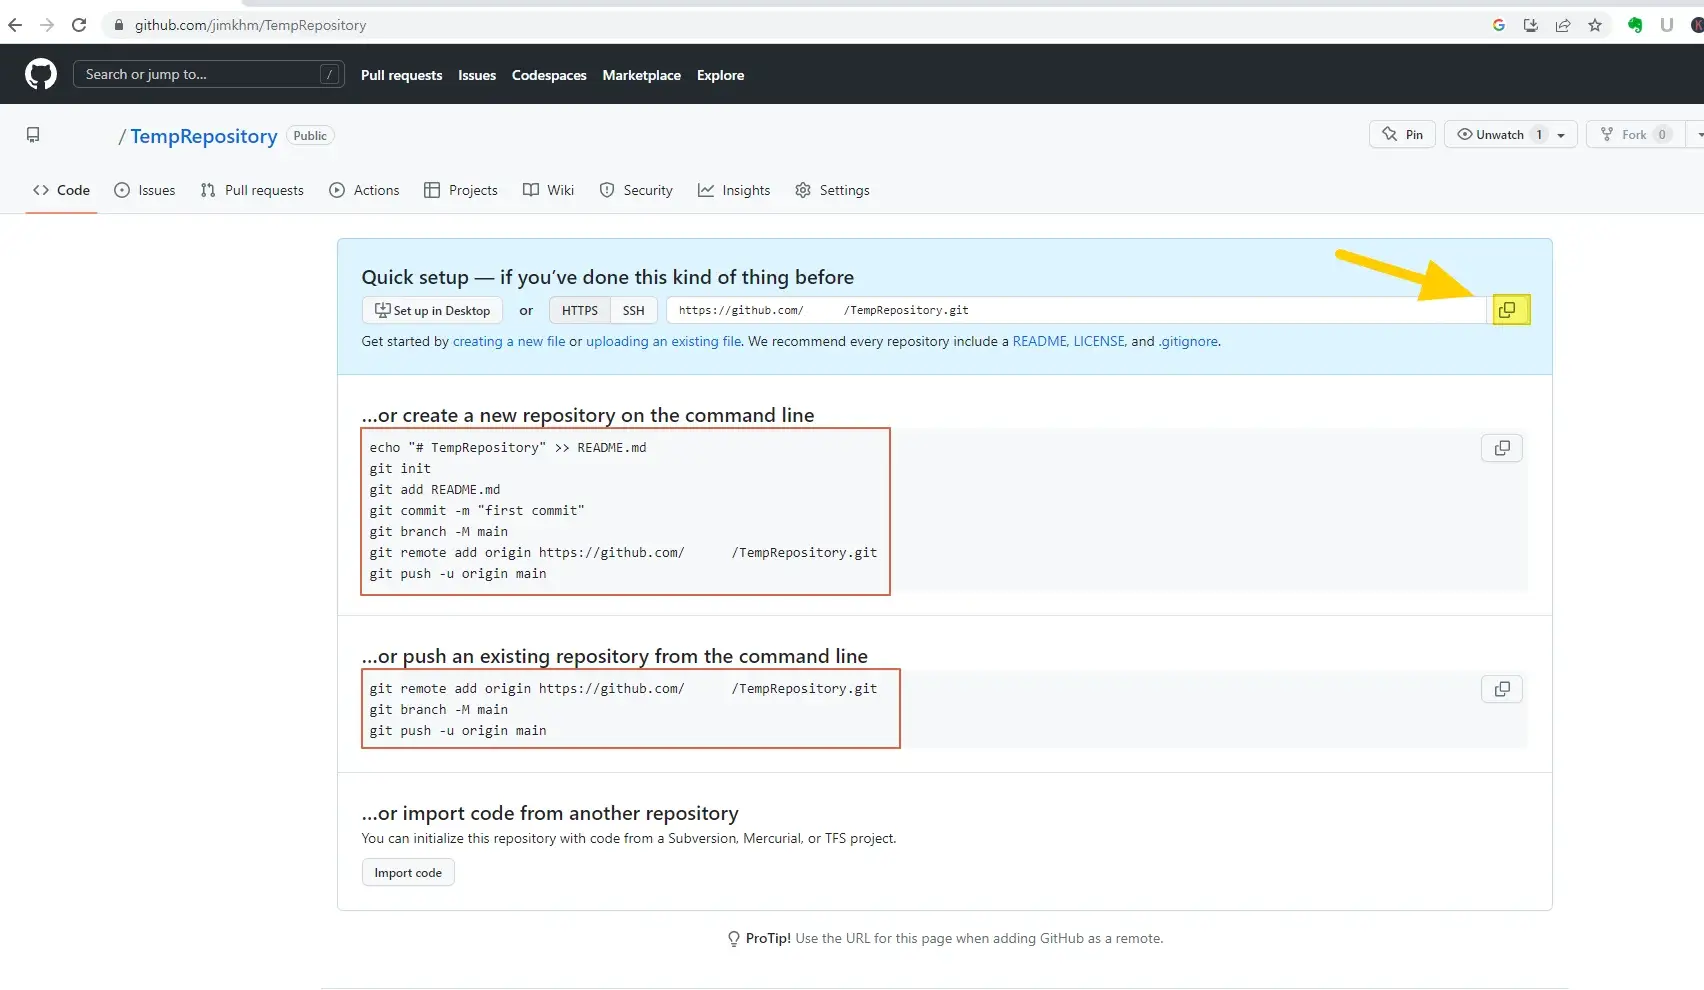This screenshot has height=990, width=1704.
Task: Click Set up in Desktop button
Action: click(x=432, y=310)
